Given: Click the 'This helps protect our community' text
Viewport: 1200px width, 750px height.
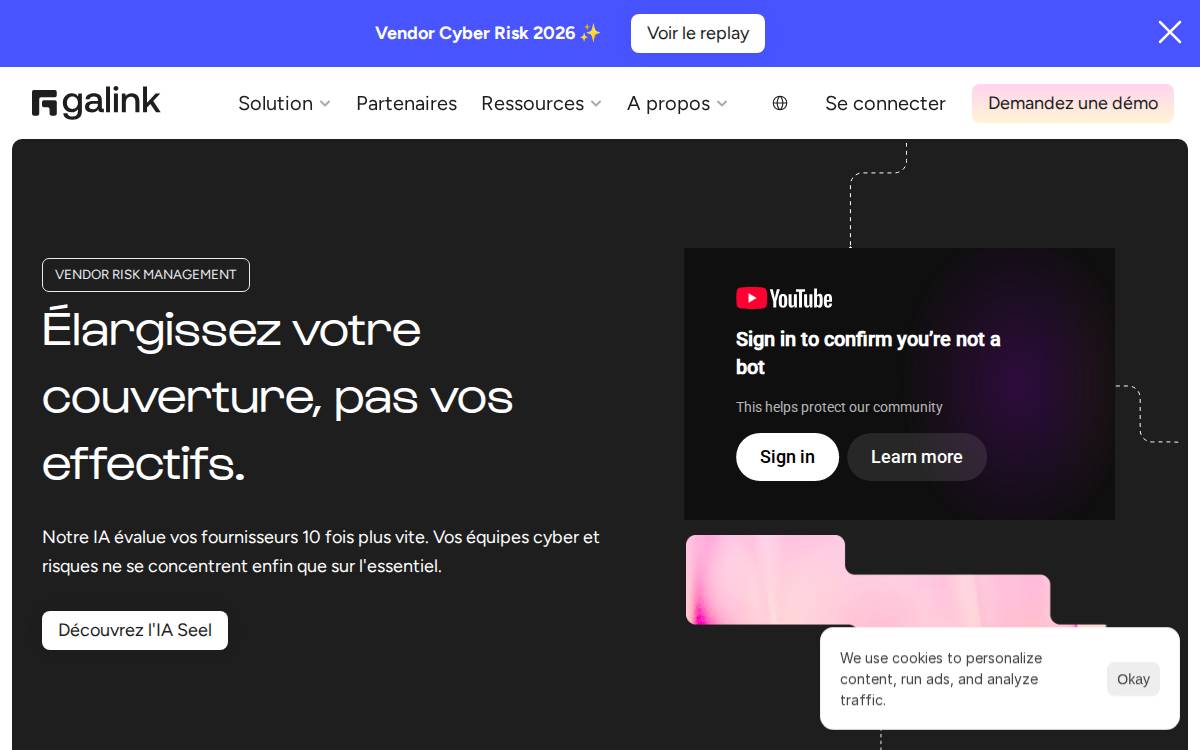Looking at the screenshot, I should 839,407.
